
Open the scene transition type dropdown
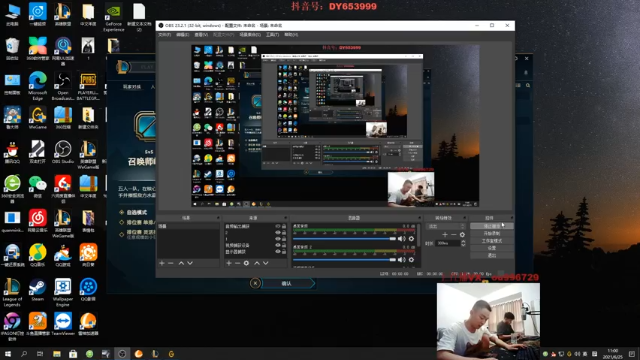click(x=445, y=226)
